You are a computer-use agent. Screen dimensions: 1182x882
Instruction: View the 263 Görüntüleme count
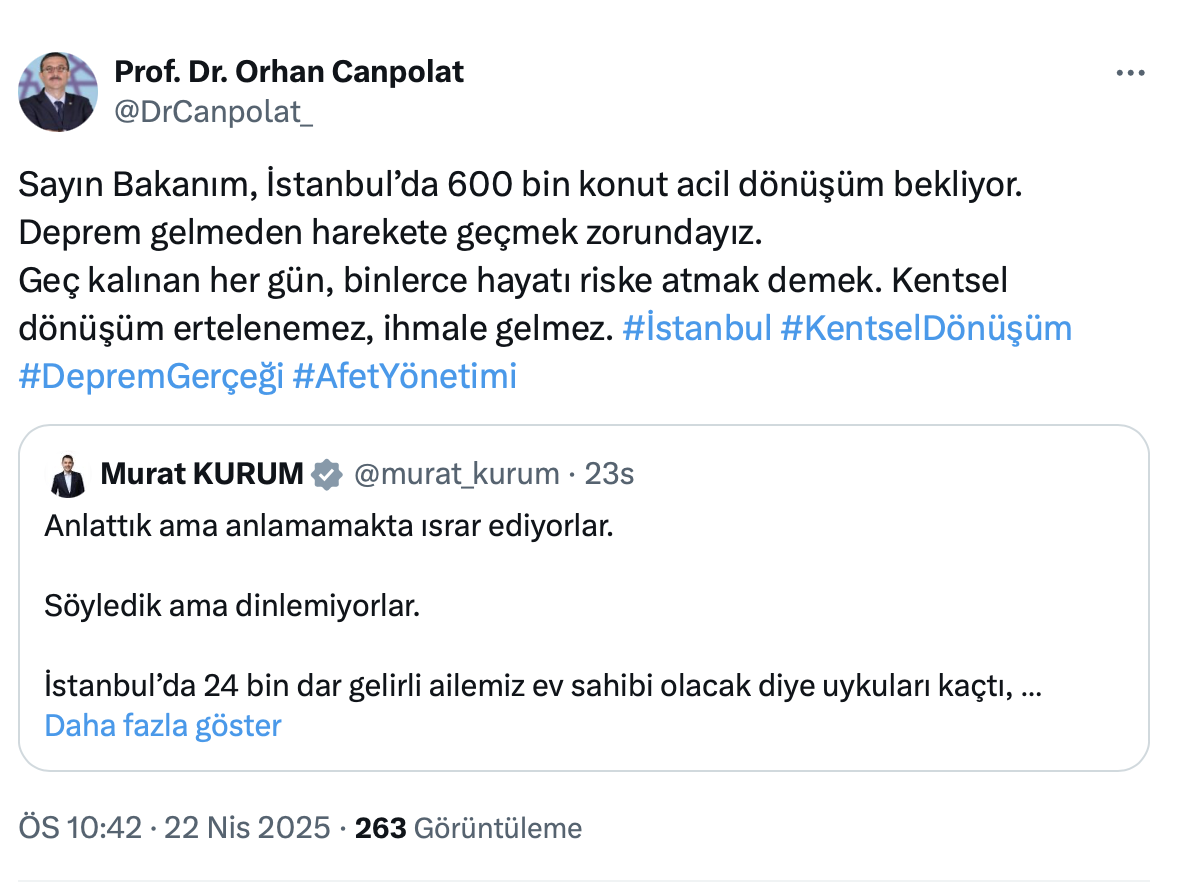pyautogui.click(x=468, y=828)
